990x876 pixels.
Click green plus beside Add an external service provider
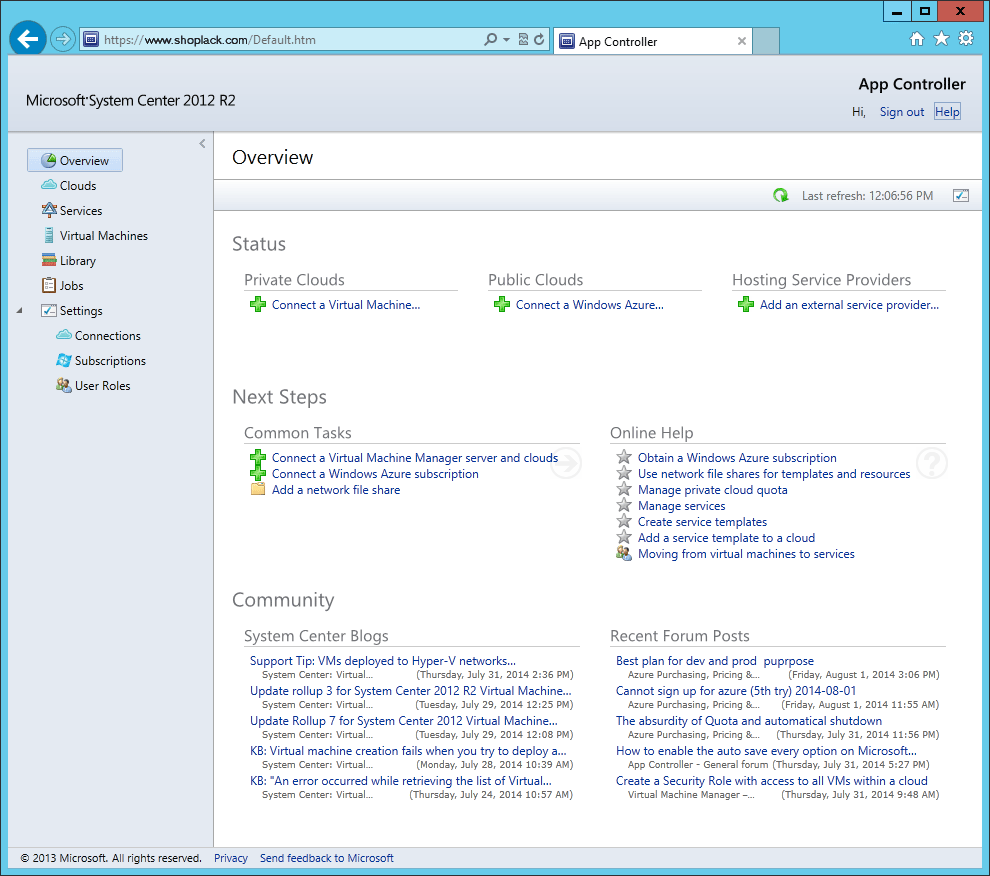click(746, 304)
